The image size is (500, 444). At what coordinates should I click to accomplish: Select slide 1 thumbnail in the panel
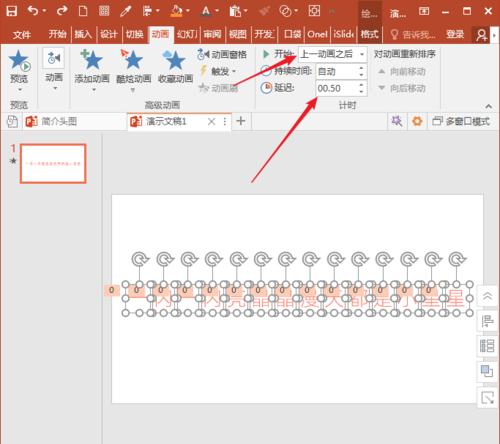click(53, 163)
